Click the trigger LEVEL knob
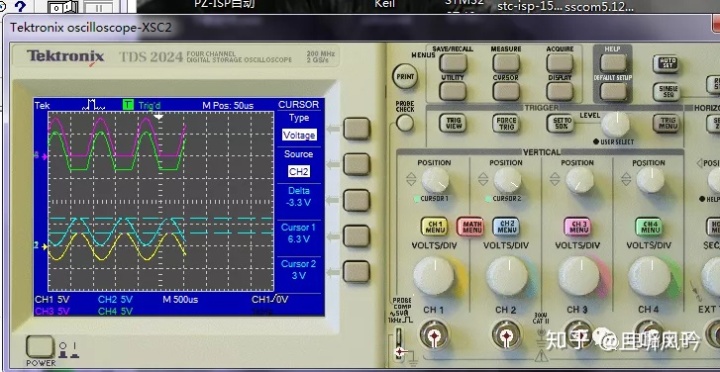720x372 pixels. point(615,124)
